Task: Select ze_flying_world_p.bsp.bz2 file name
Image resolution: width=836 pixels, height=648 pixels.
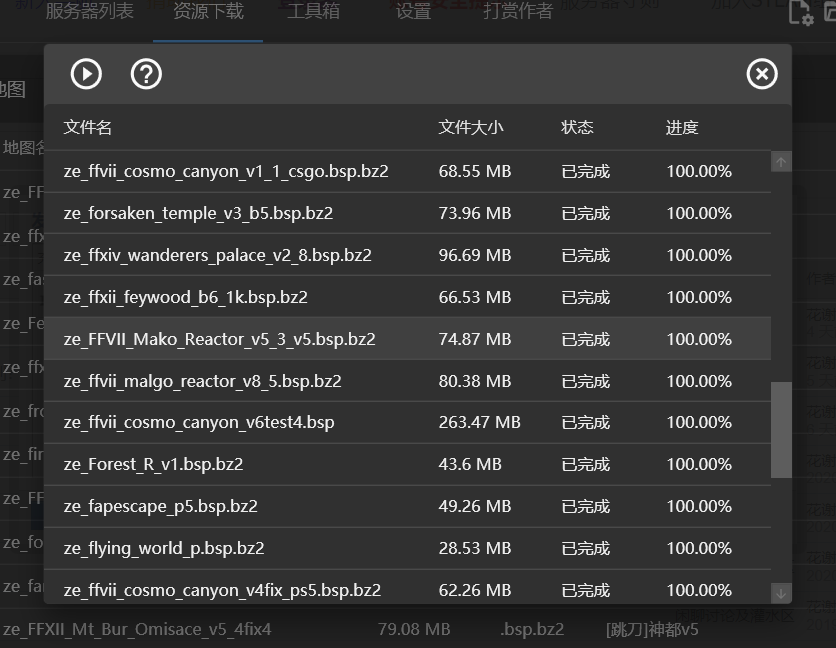Action: click(164, 548)
